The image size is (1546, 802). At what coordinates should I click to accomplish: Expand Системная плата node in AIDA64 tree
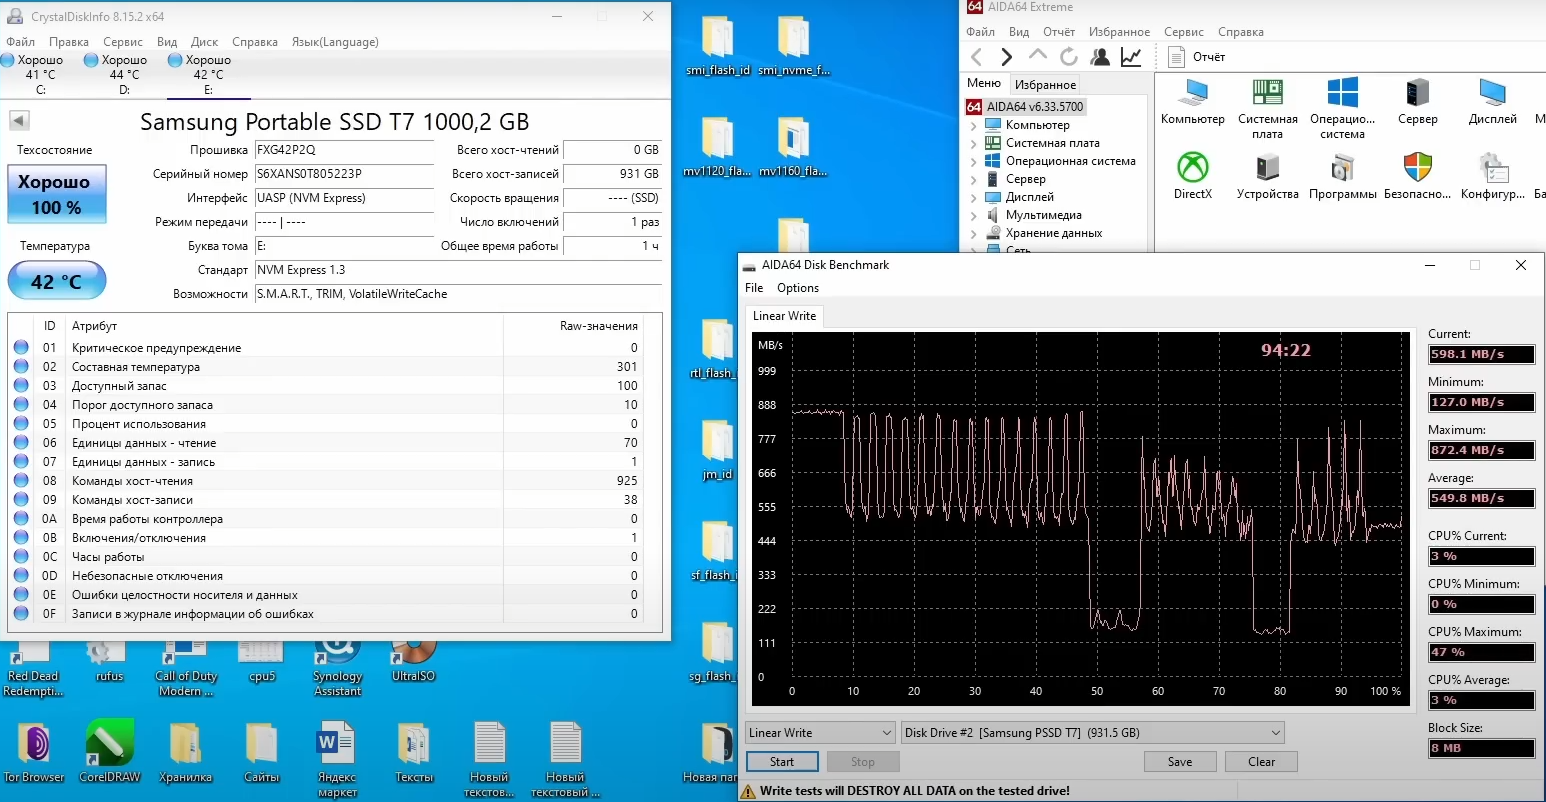[x=973, y=143]
